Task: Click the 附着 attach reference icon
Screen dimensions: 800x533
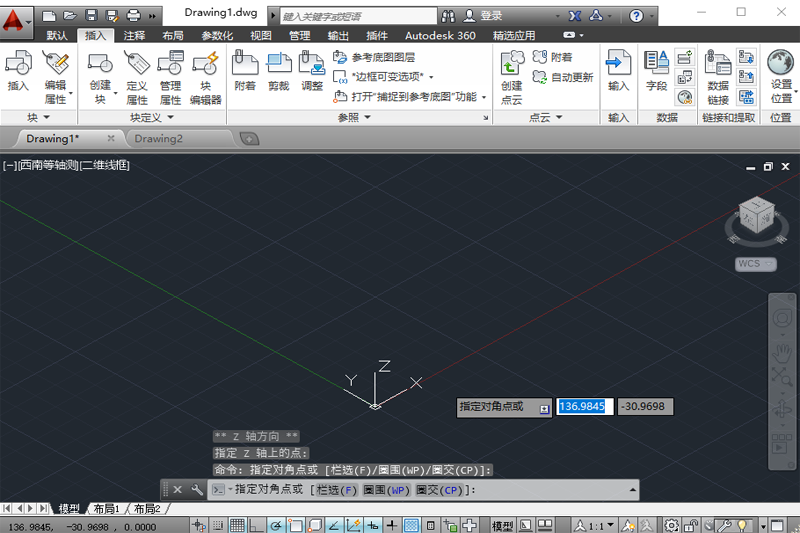Action: point(245,70)
